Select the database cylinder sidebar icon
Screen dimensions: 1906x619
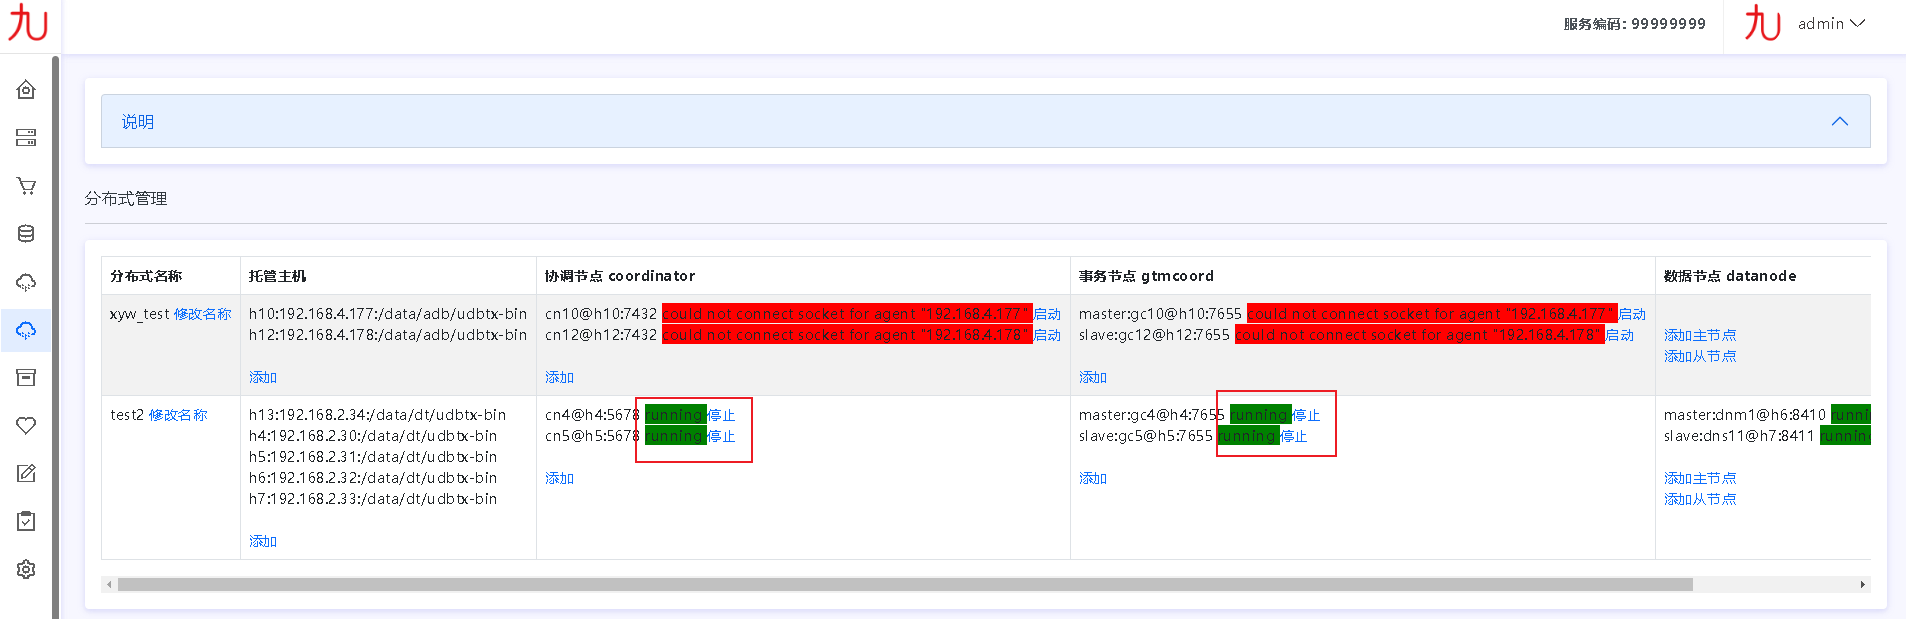(x=26, y=234)
